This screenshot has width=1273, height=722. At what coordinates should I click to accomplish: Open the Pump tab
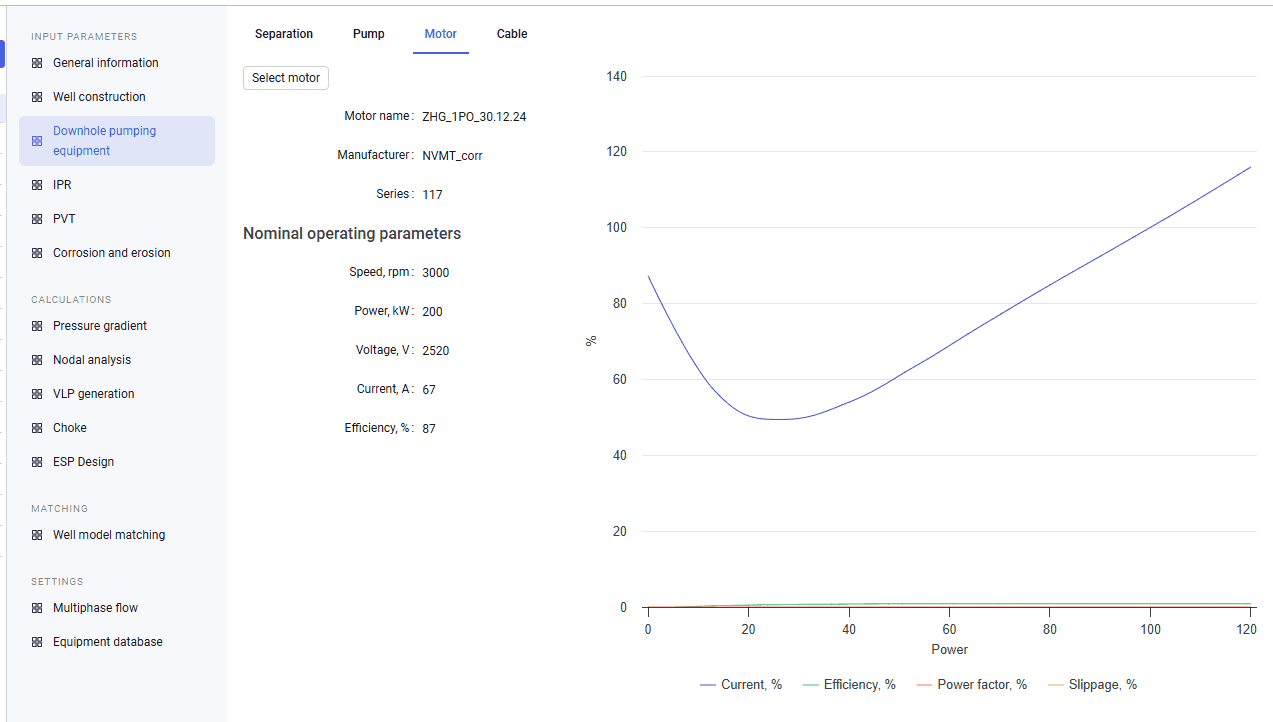369,34
